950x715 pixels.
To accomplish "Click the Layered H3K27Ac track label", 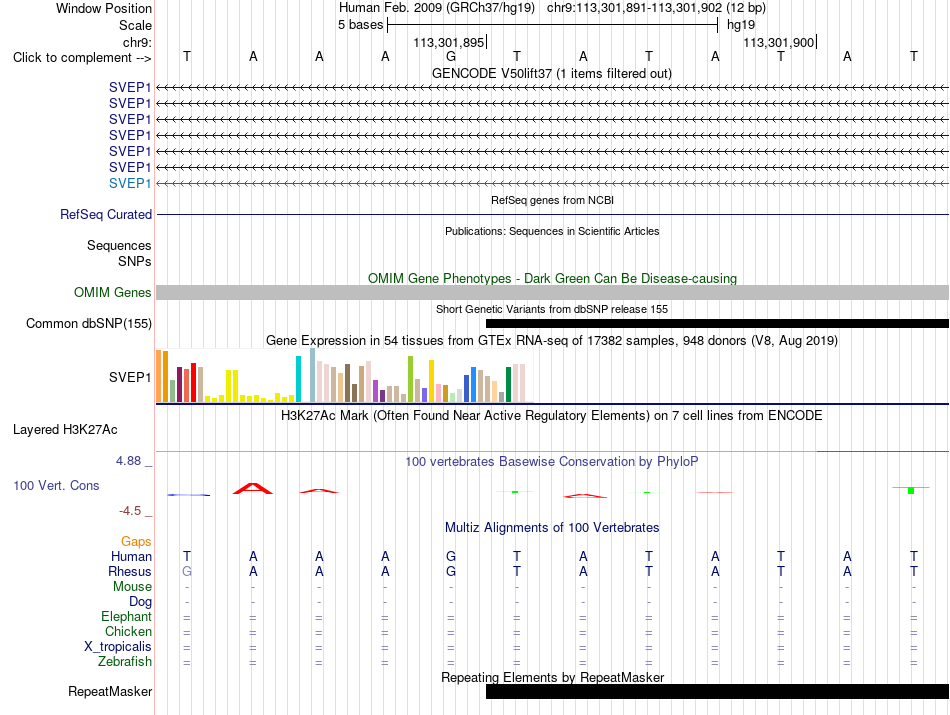I will 65,430.
